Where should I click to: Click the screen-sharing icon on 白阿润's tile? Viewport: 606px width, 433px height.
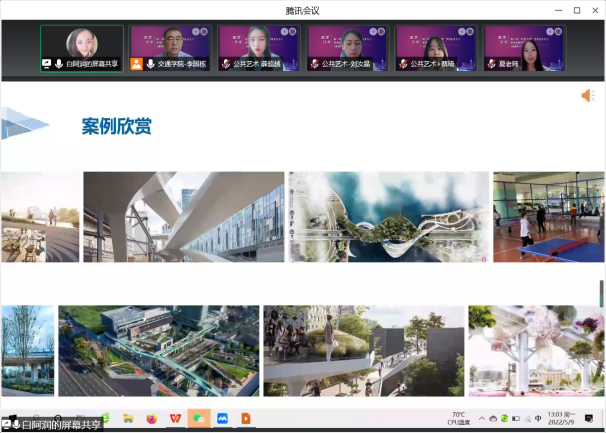[46, 64]
